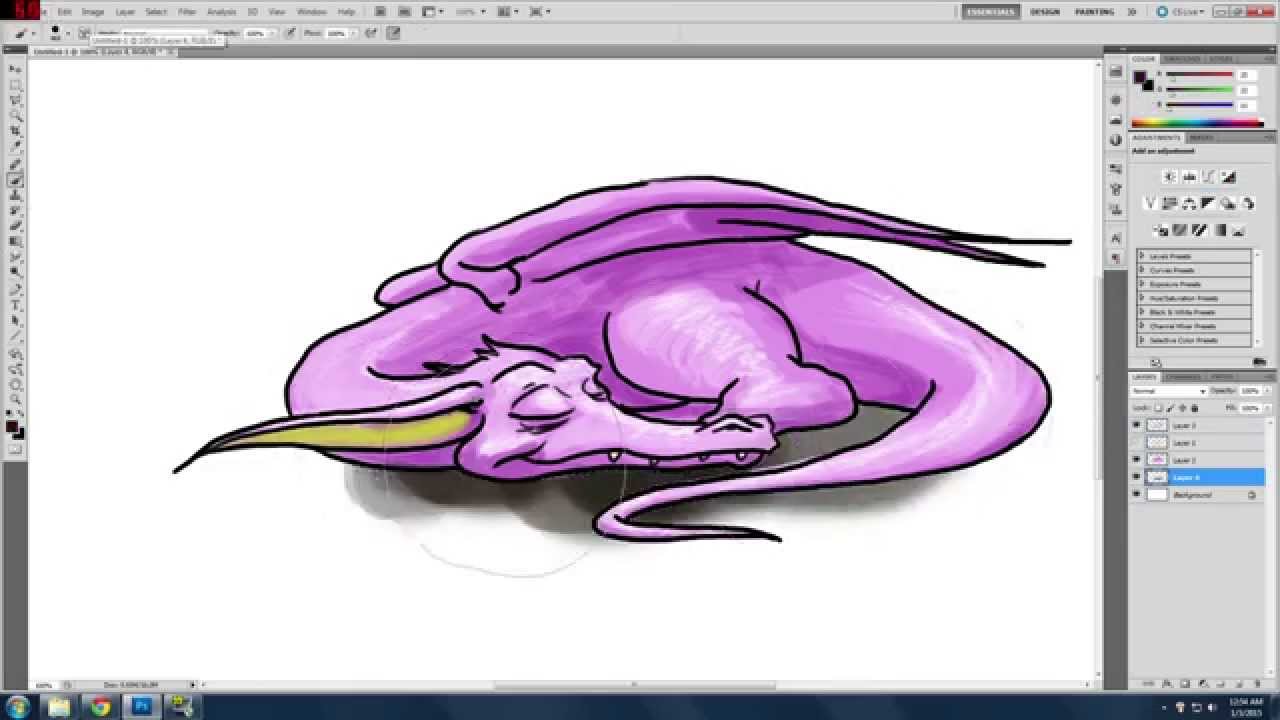1280x720 pixels.
Task: Click the layer Opacity field
Action: (x=1250, y=391)
